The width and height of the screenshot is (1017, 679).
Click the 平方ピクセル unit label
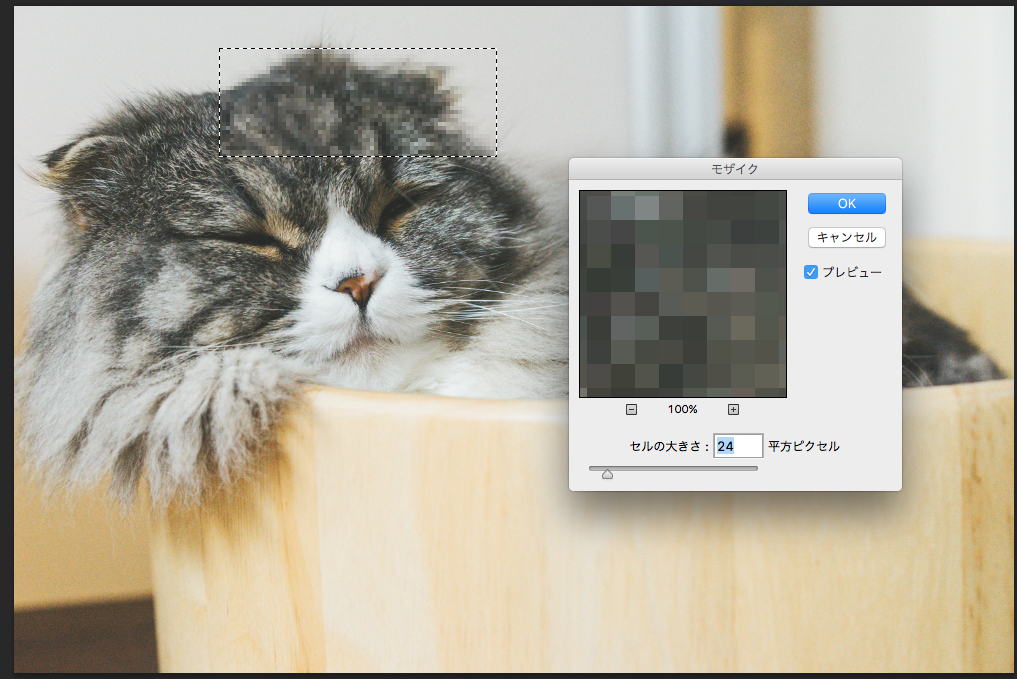point(804,446)
